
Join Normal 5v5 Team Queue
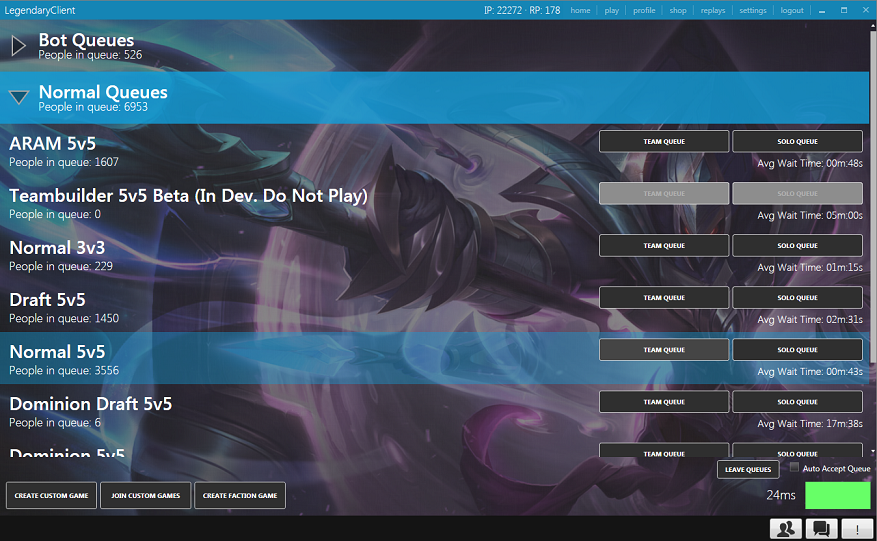664,350
